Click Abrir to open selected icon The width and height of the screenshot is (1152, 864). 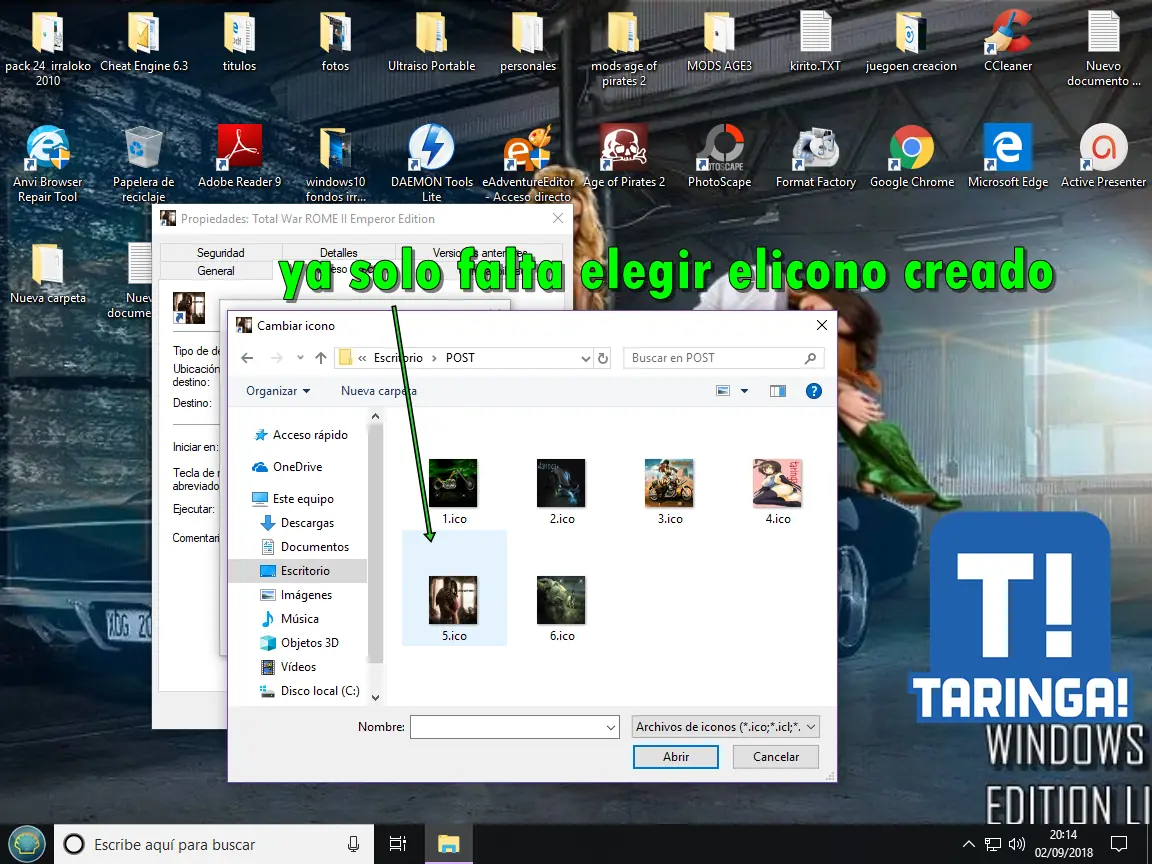coord(676,757)
